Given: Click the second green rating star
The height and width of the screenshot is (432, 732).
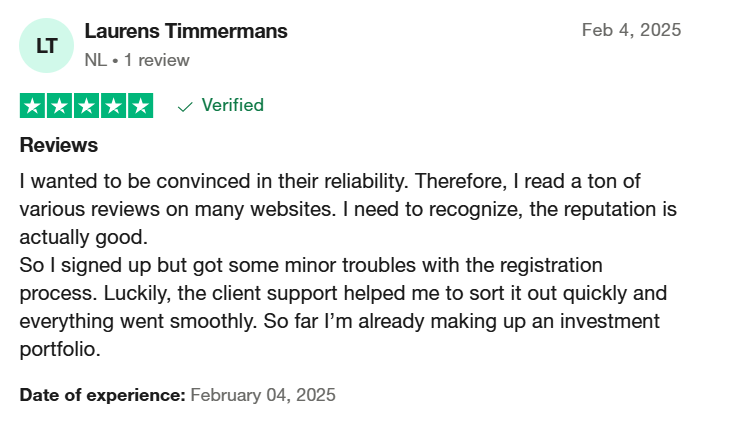Looking at the screenshot, I should tap(59, 106).
